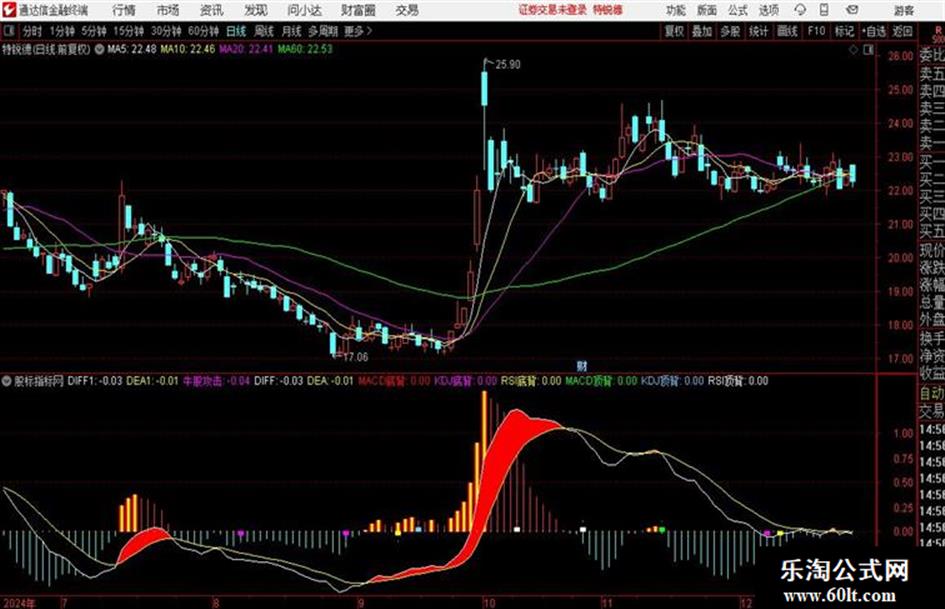
Task: Click the 特锐德(日线 前复权) chart title
Action: click(46, 49)
